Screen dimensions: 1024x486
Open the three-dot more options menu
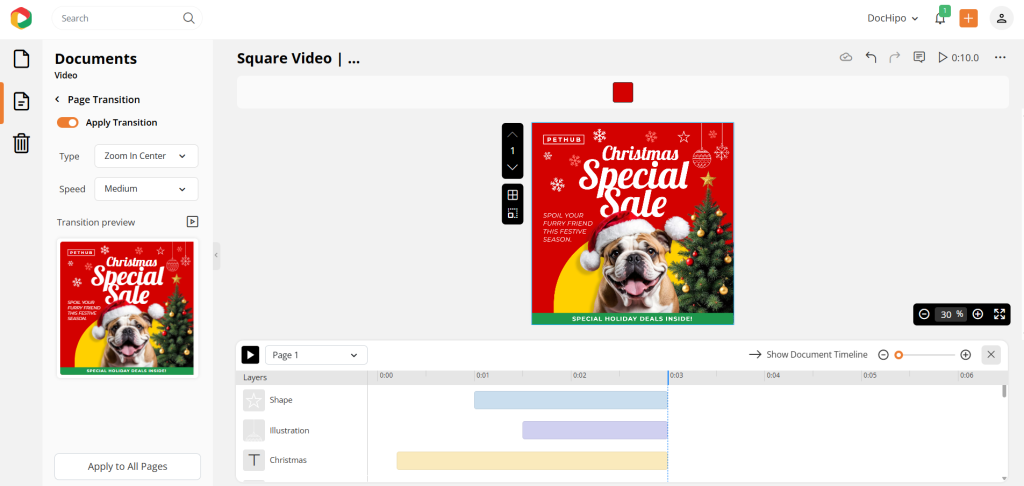click(x=1000, y=57)
